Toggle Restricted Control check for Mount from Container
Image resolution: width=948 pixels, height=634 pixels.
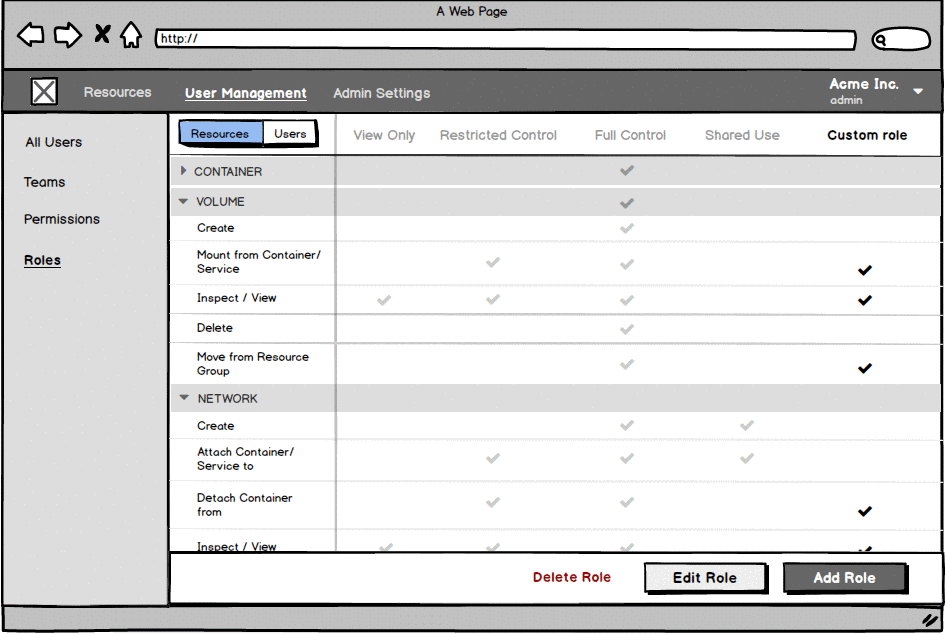(493, 262)
